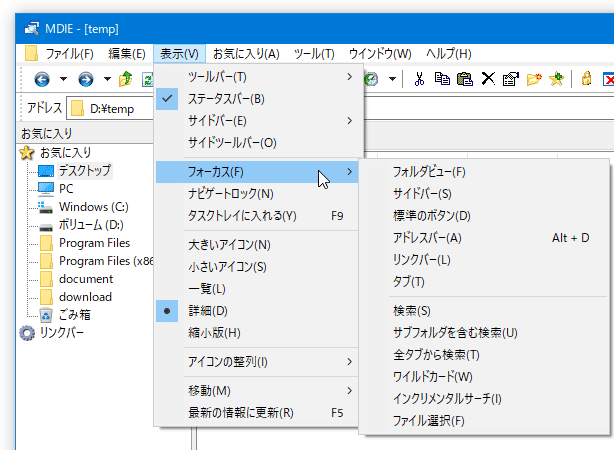Click the new folder toolbar icon

(534, 79)
